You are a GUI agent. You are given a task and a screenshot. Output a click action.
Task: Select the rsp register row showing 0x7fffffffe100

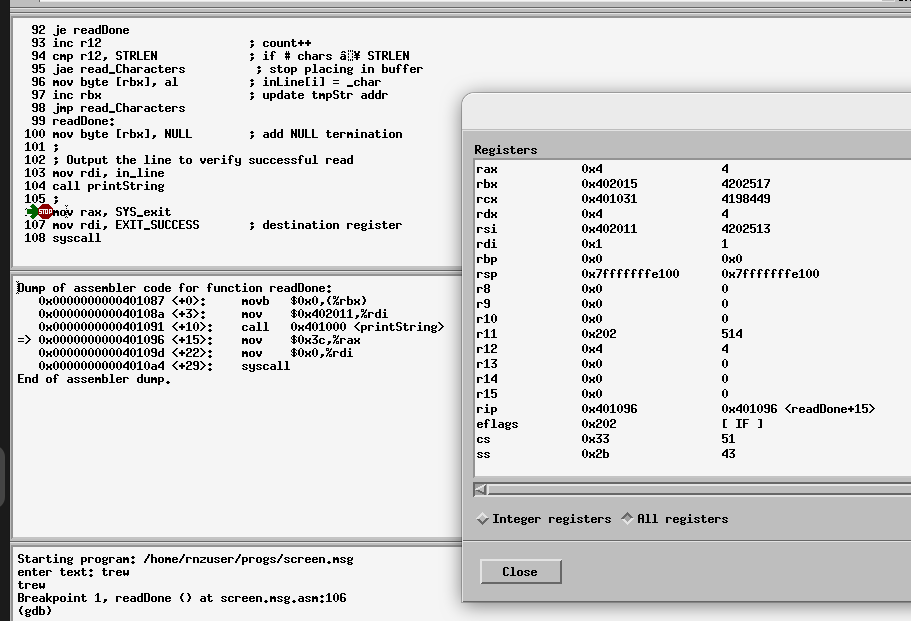(x=693, y=274)
